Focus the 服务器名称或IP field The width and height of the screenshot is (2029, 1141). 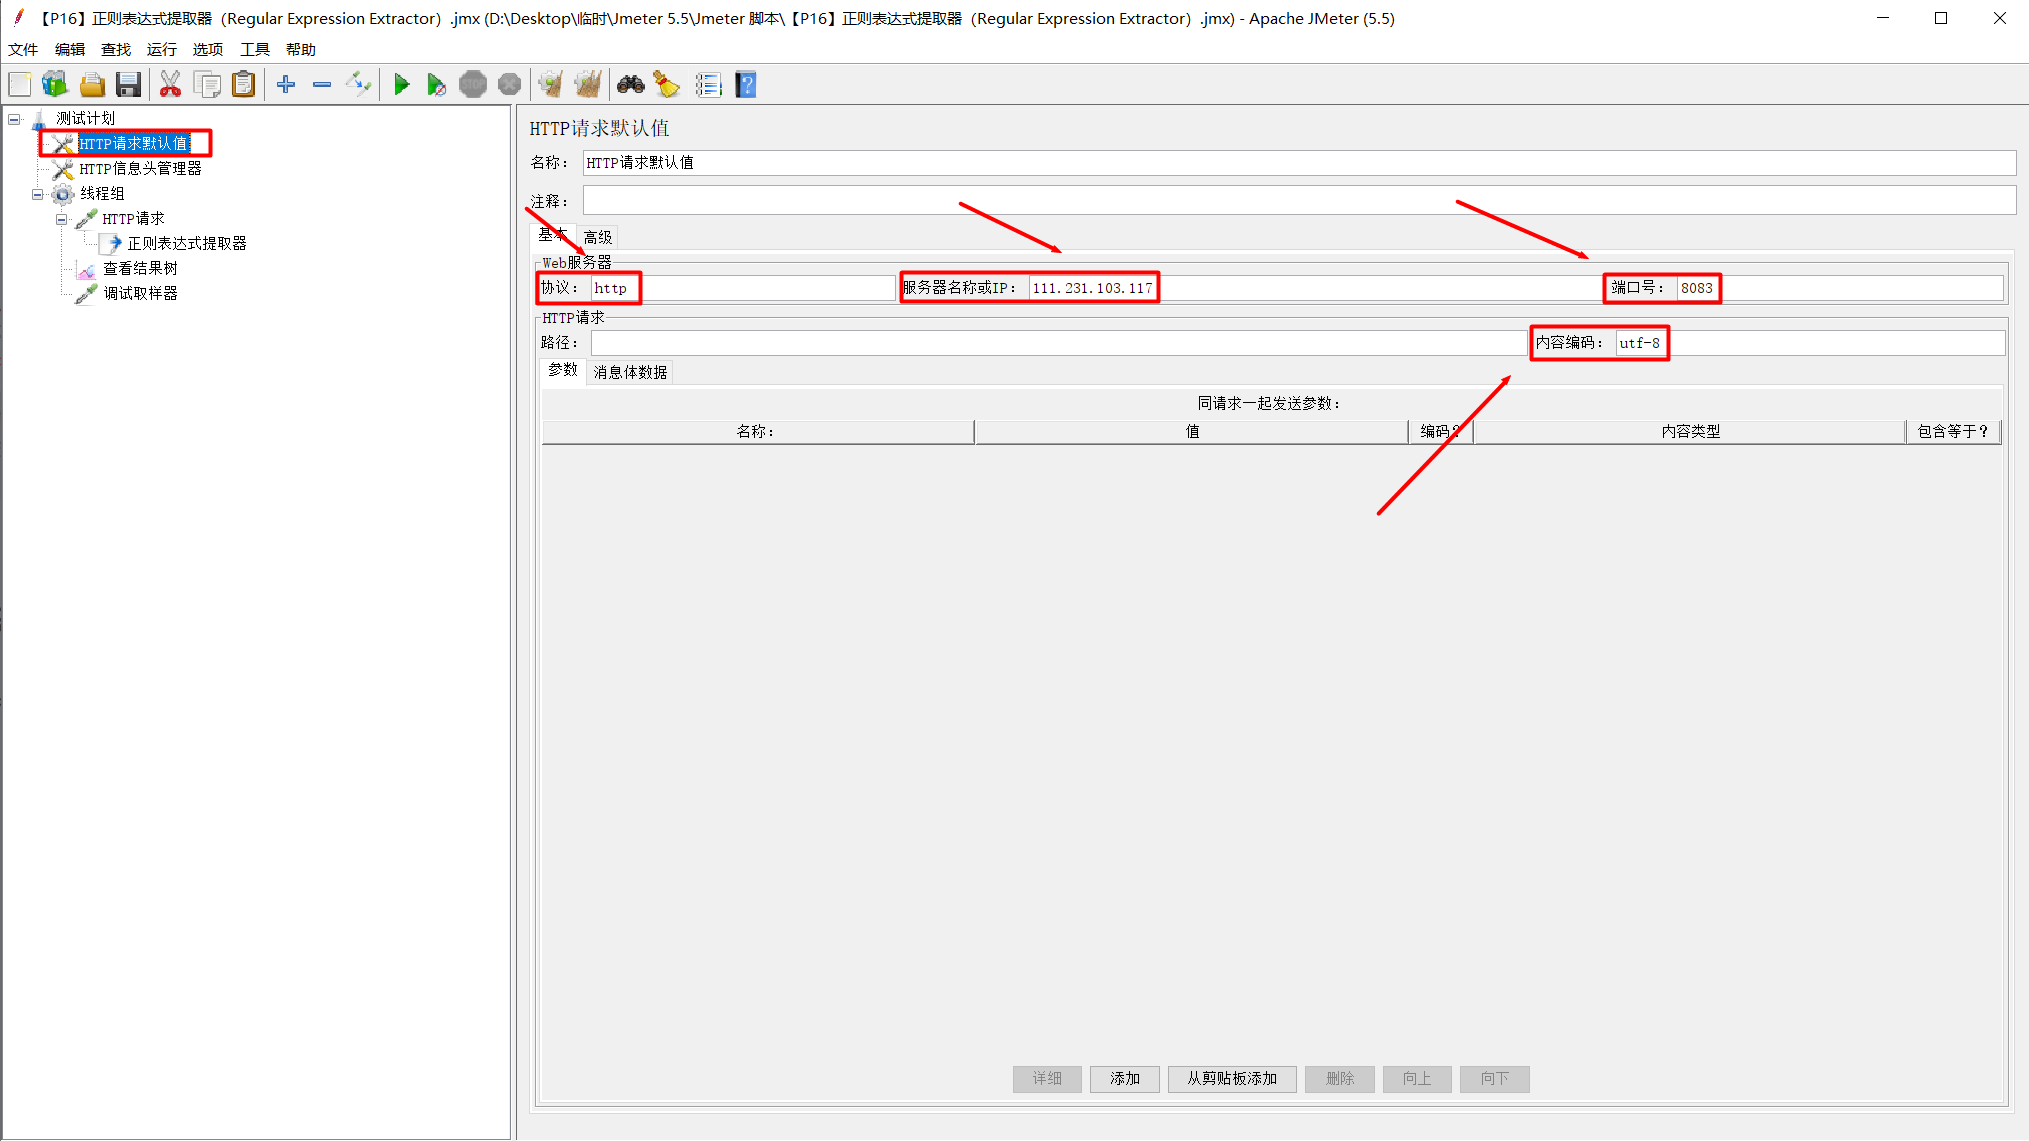pos(1314,288)
